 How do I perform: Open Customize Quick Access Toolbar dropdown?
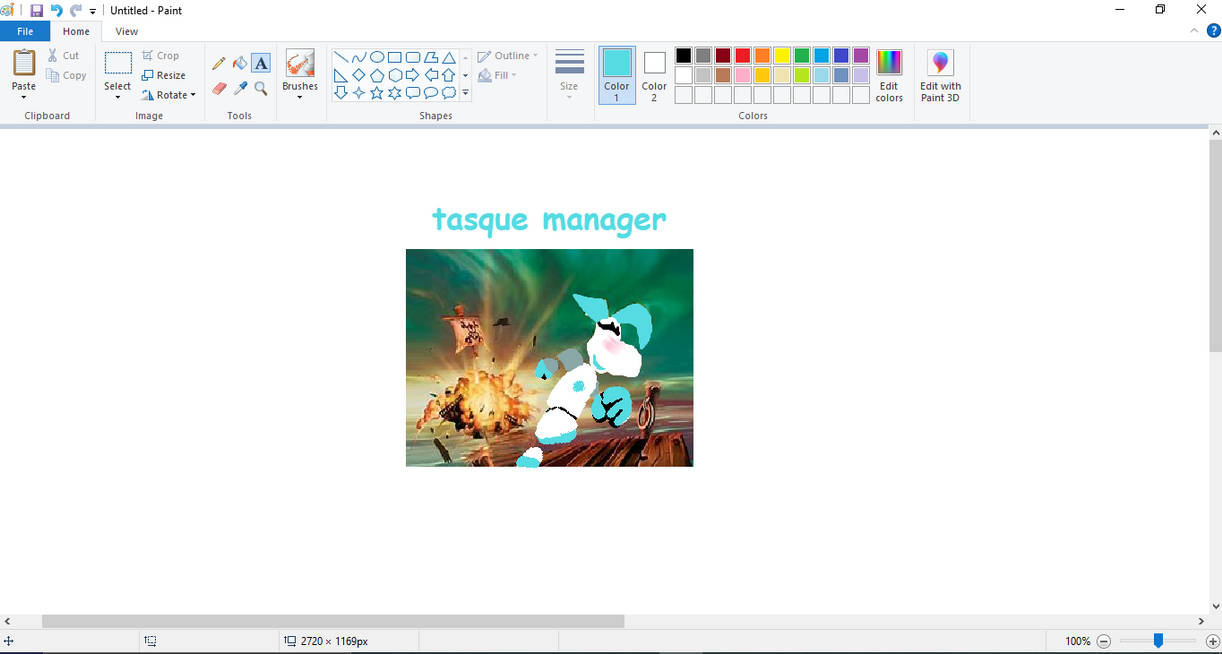93,11
